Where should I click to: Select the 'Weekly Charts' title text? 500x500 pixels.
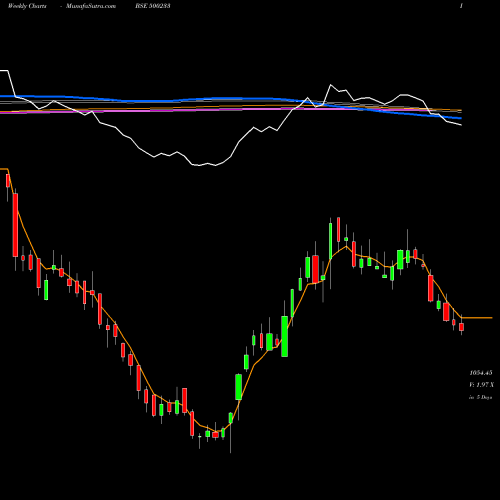pyautogui.click(x=27, y=6)
